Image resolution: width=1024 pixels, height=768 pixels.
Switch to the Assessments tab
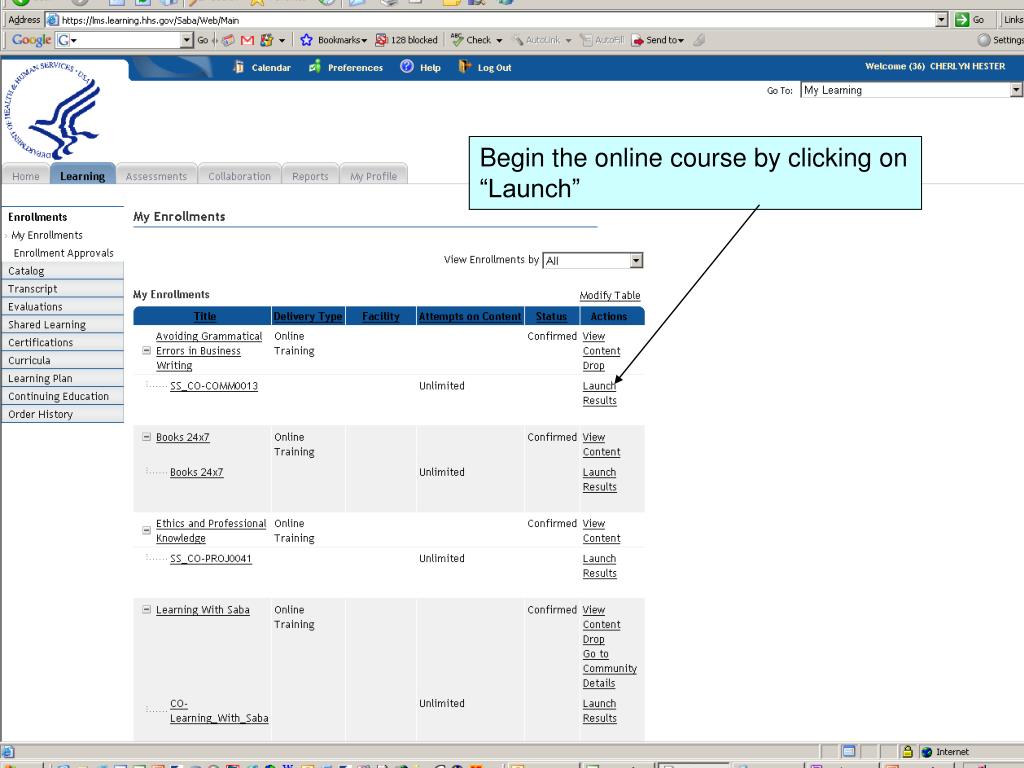tap(156, 176)
